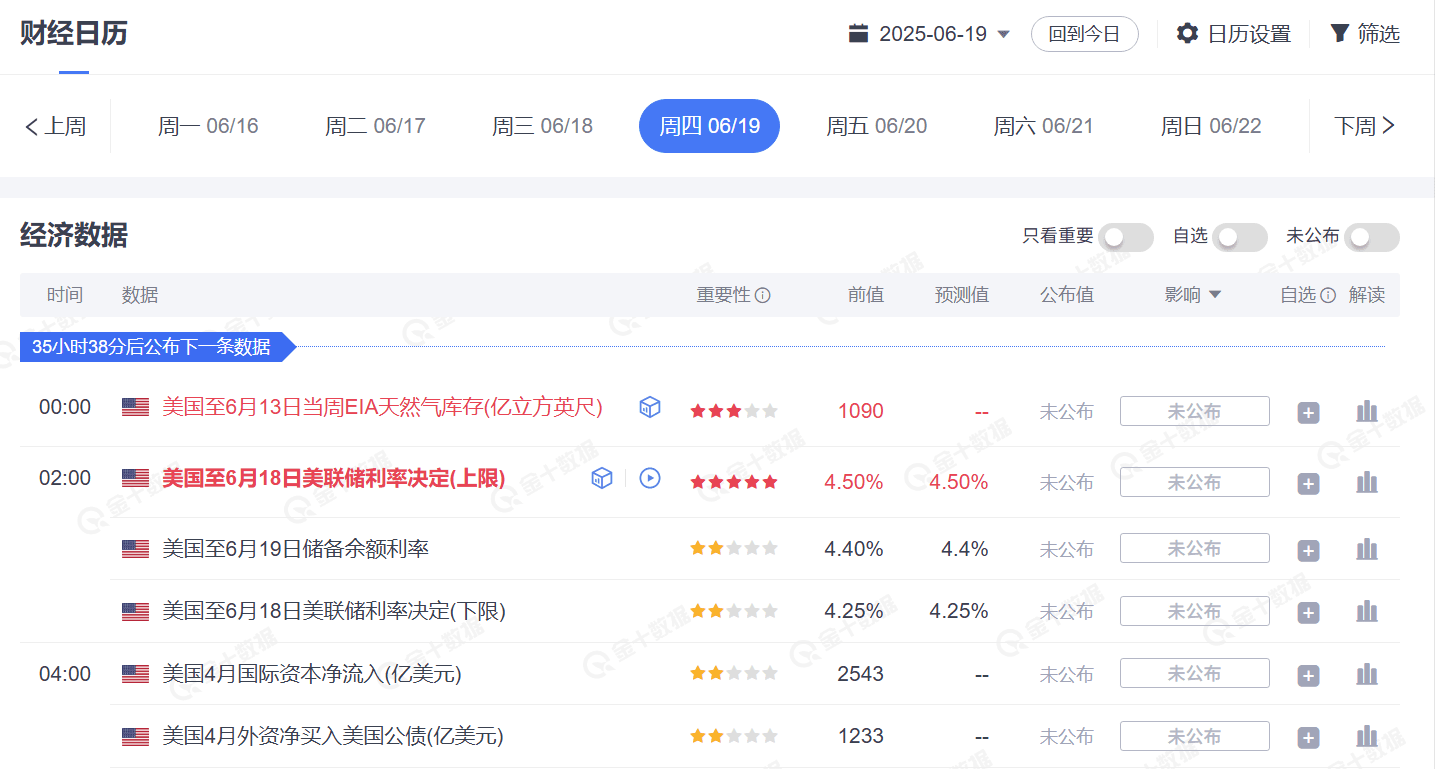Open 美国至6月13日当周EIA天然气库存 data link
Viewport: 1435px width, 769px height.
pos(382,407)
